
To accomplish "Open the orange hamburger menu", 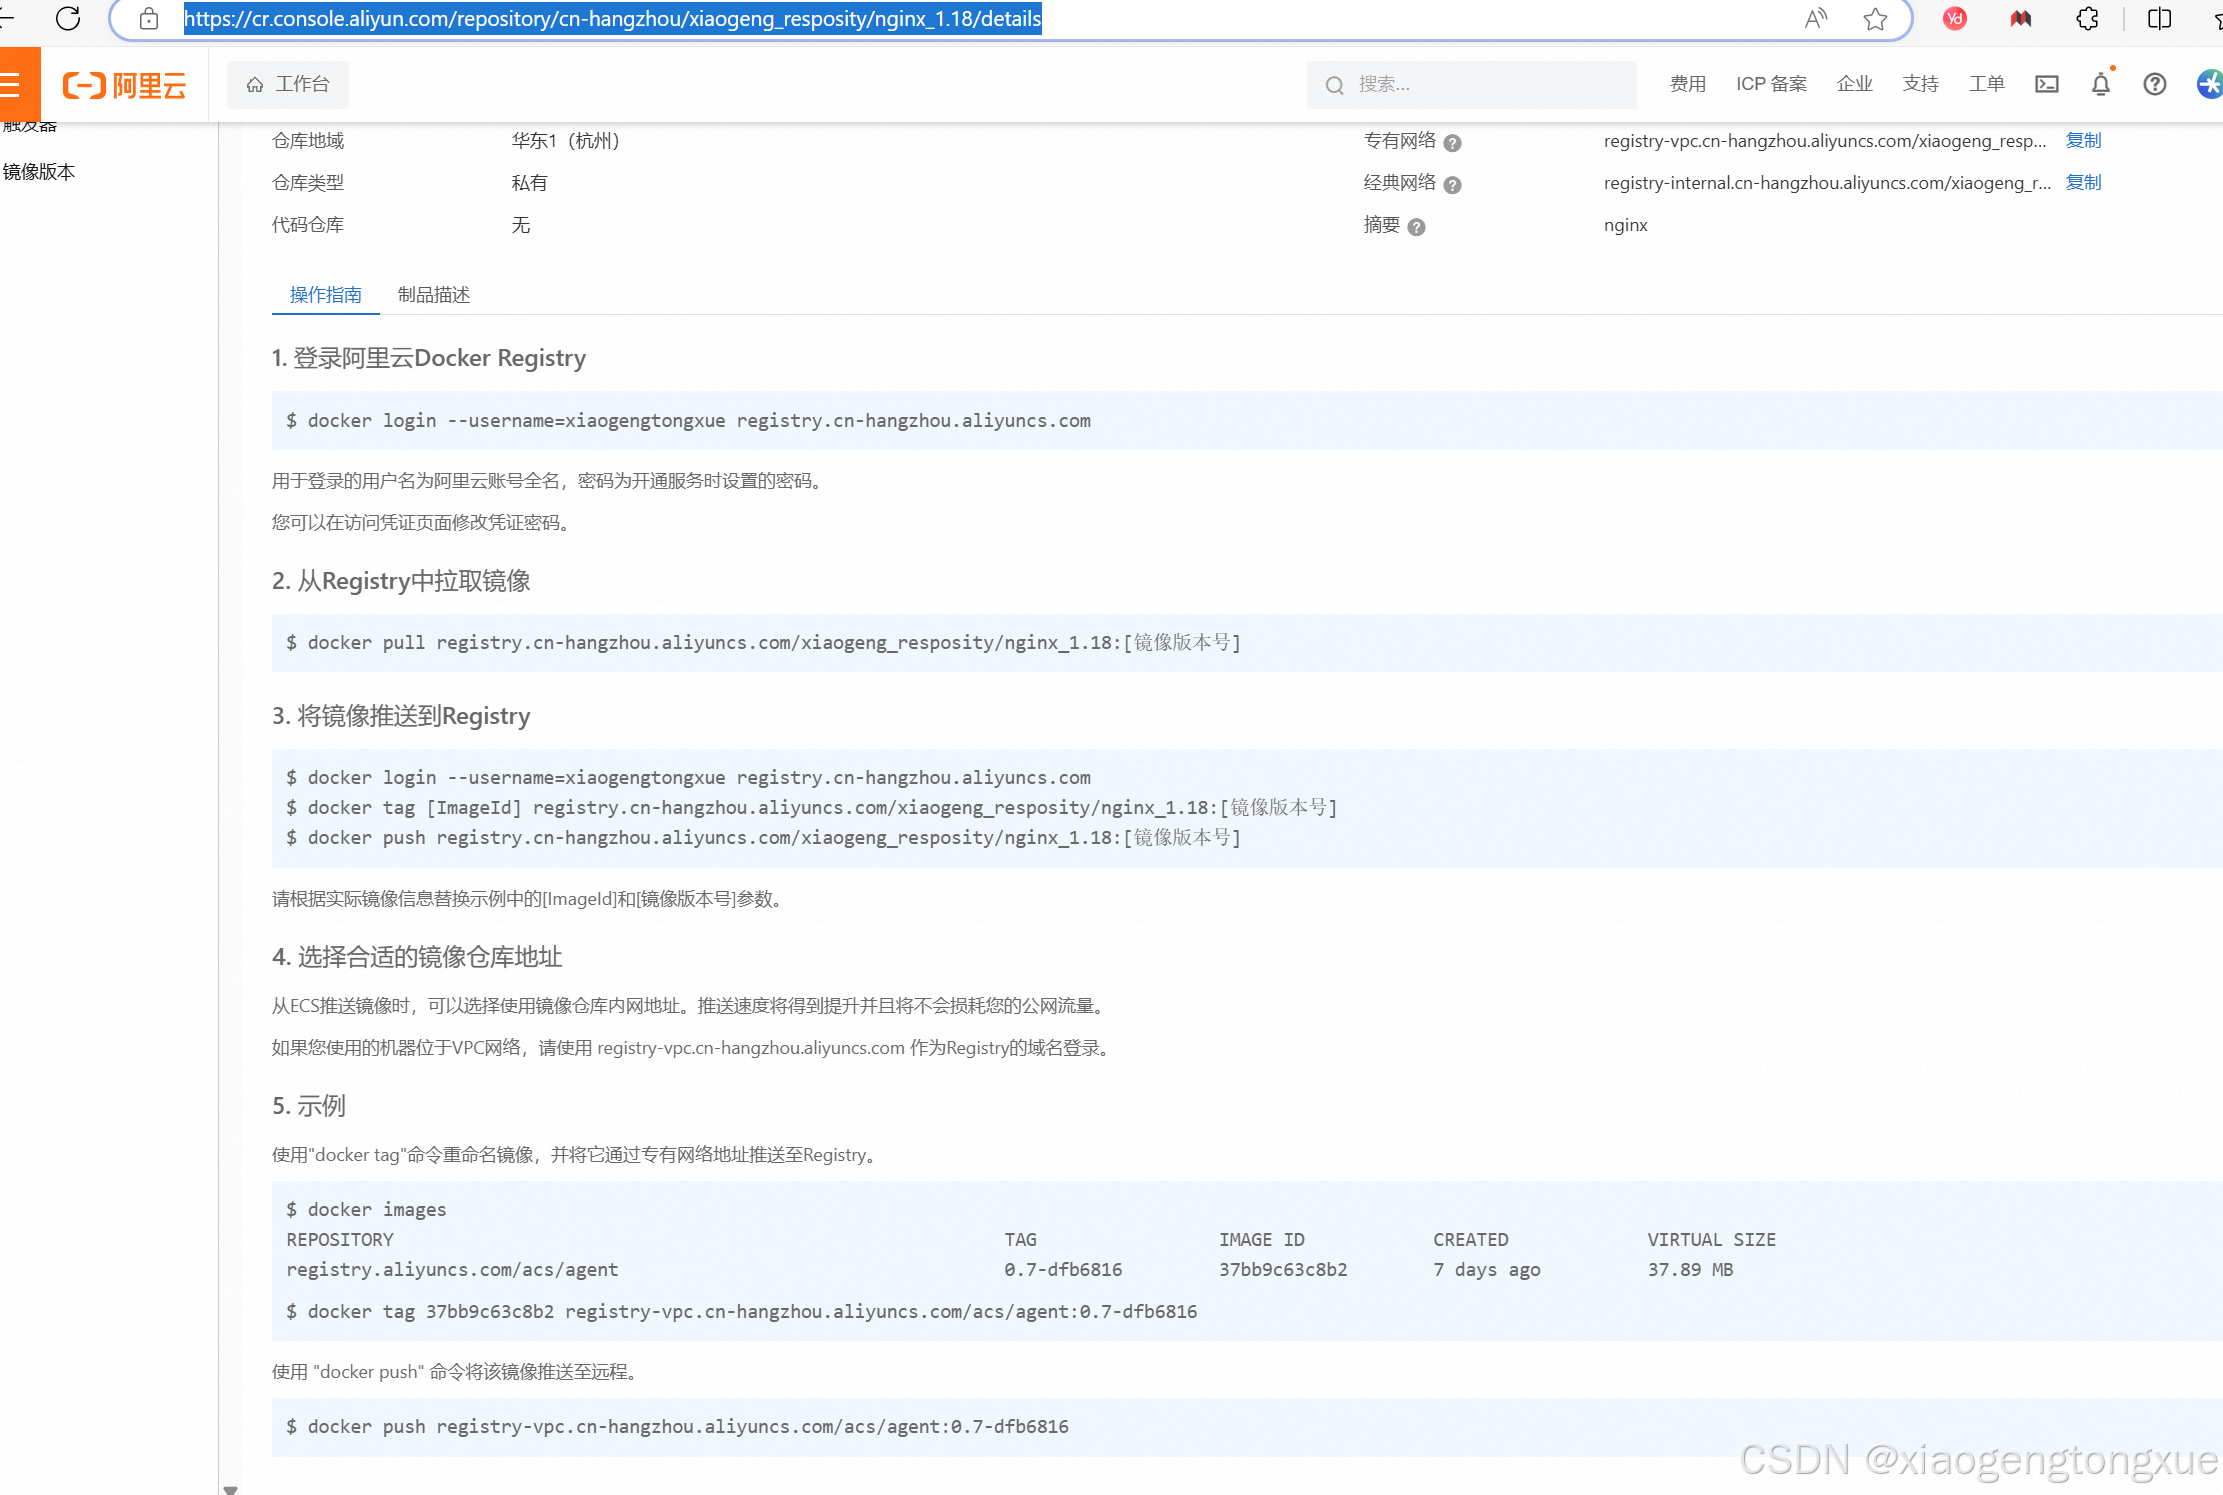I will pyautogui.click(x=14, y=85).
